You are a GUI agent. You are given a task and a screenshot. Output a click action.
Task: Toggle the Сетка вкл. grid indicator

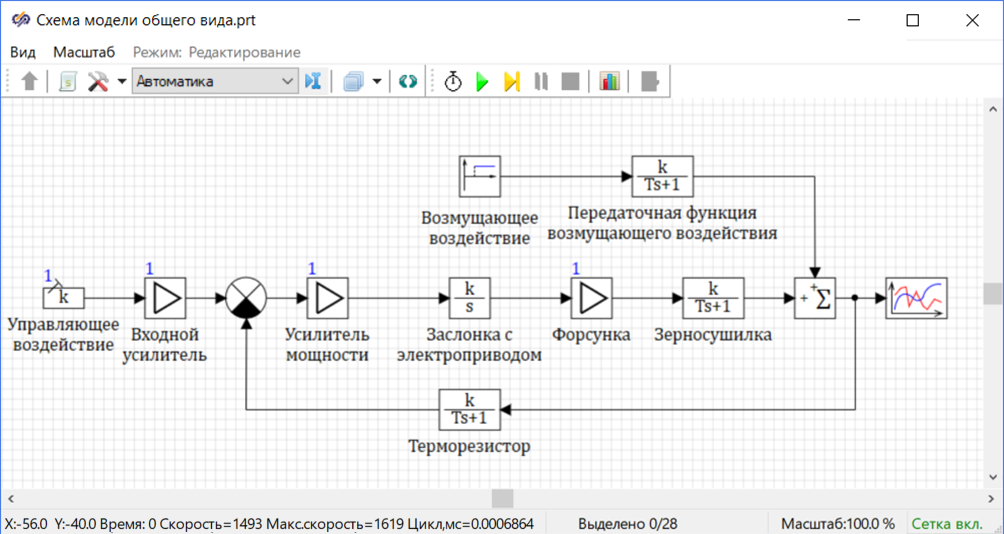tap(952, 524)
